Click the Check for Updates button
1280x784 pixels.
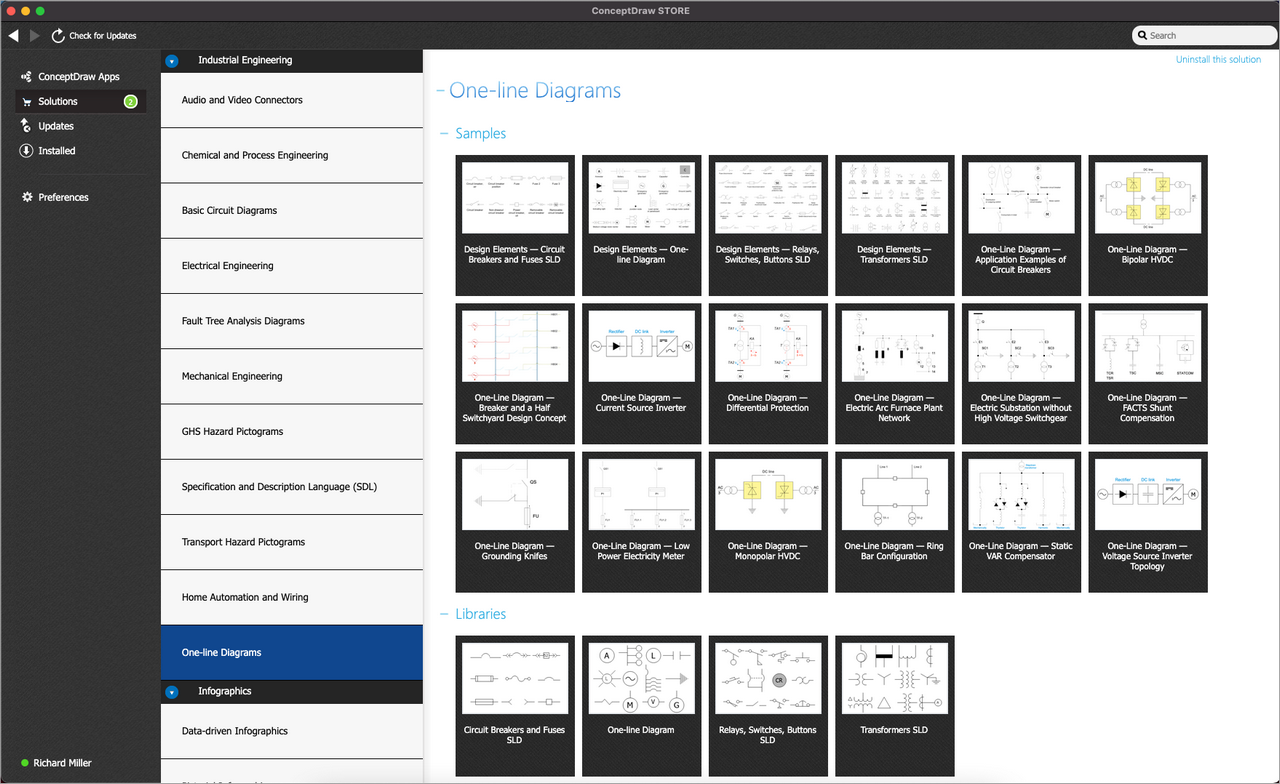tap(94, 35)
